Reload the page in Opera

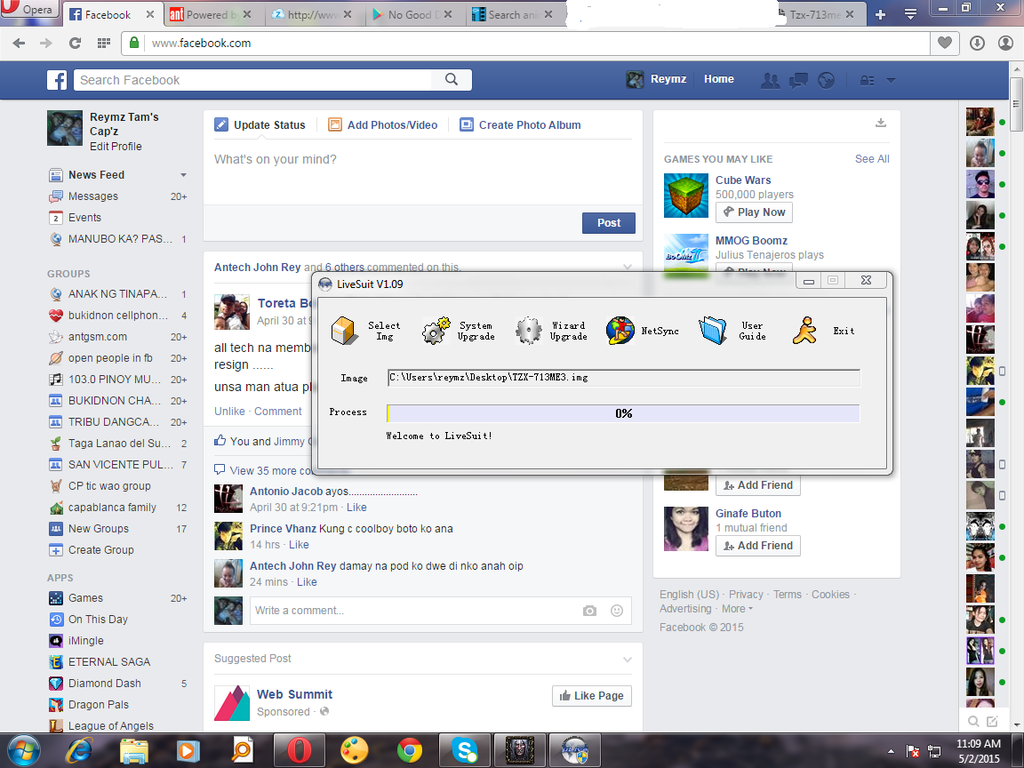(x=75, y=43)
